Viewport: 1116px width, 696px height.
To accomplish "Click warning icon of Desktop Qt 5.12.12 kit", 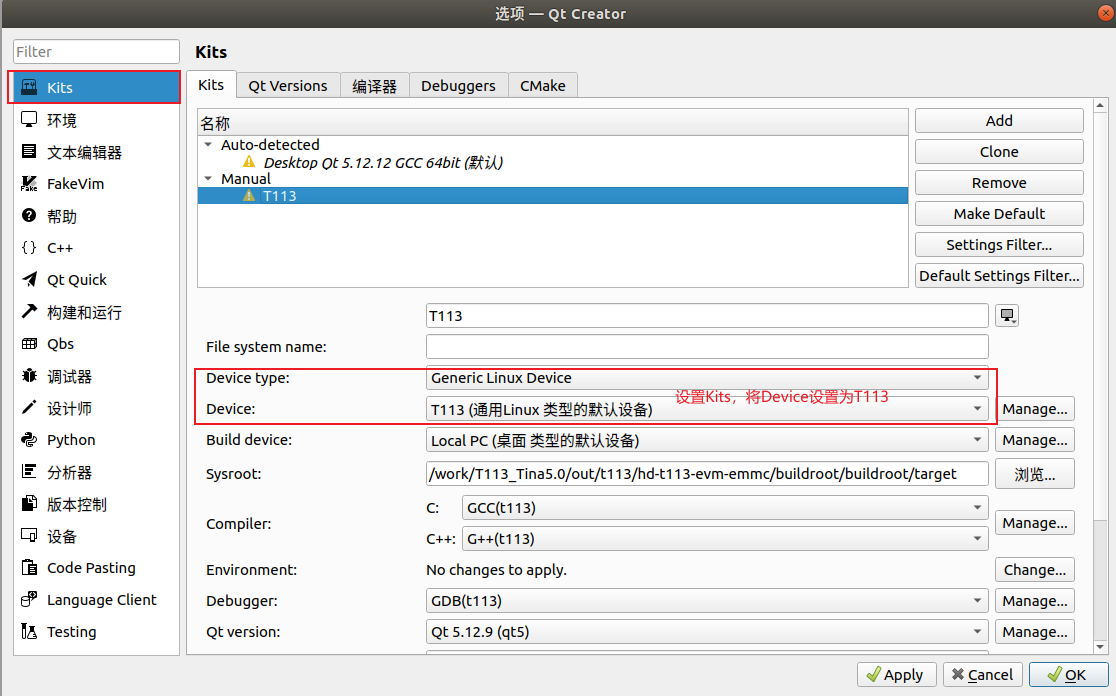I will 249,162.
